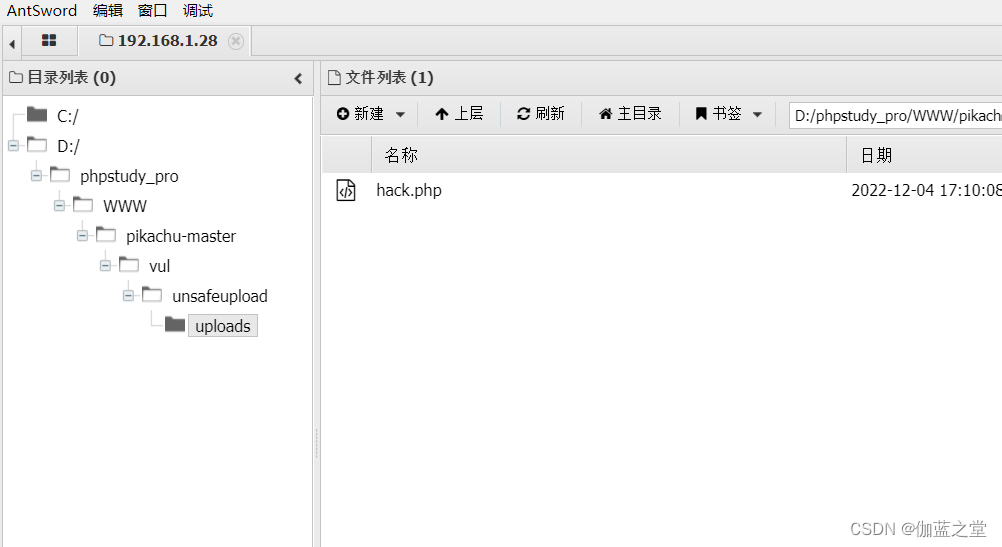Collapse the WWW tree node
Viewport: 1002px width, 547px height.
[x=59, y=205]
